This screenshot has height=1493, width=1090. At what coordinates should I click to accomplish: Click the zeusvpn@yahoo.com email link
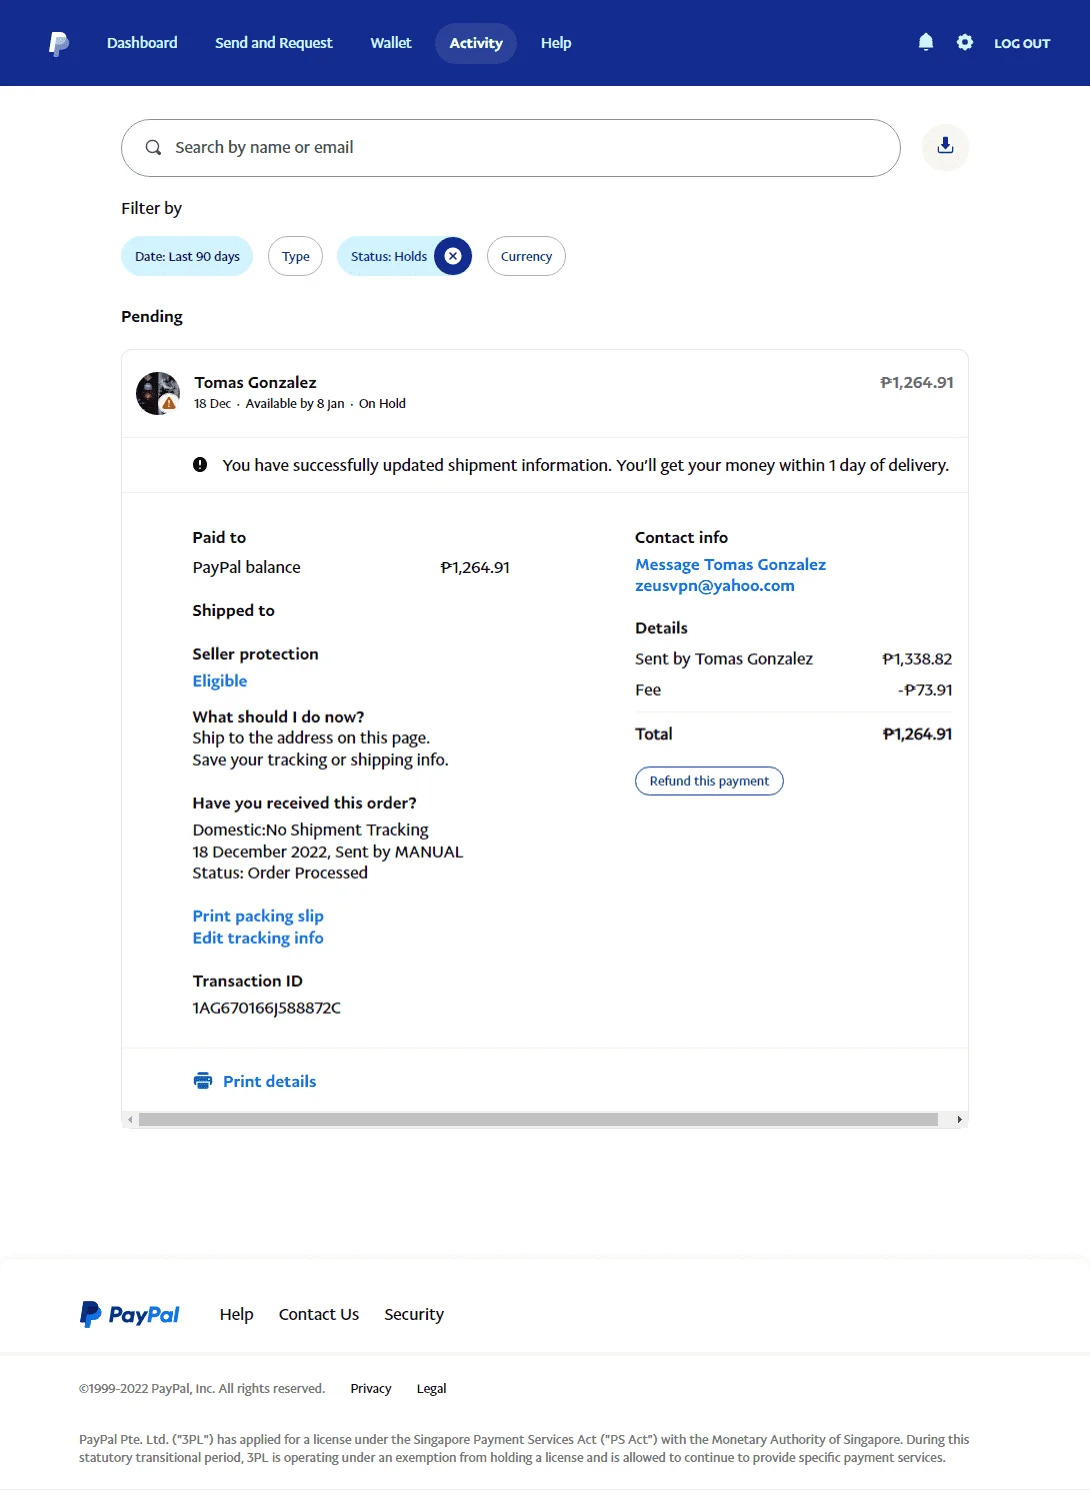pyautogui.click(x=715, y=585)
